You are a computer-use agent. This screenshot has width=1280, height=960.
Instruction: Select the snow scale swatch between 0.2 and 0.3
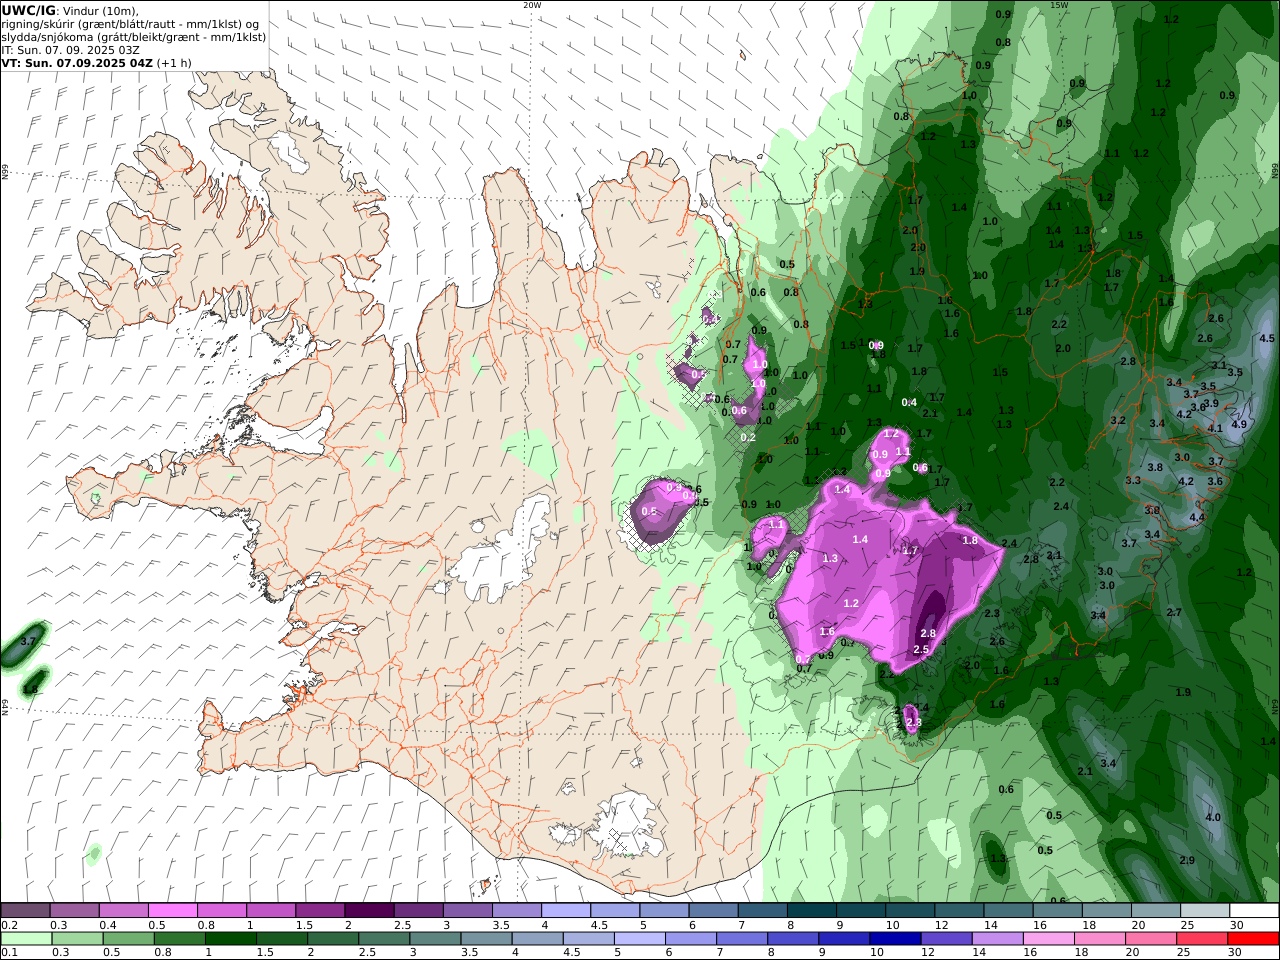[25, 910]
